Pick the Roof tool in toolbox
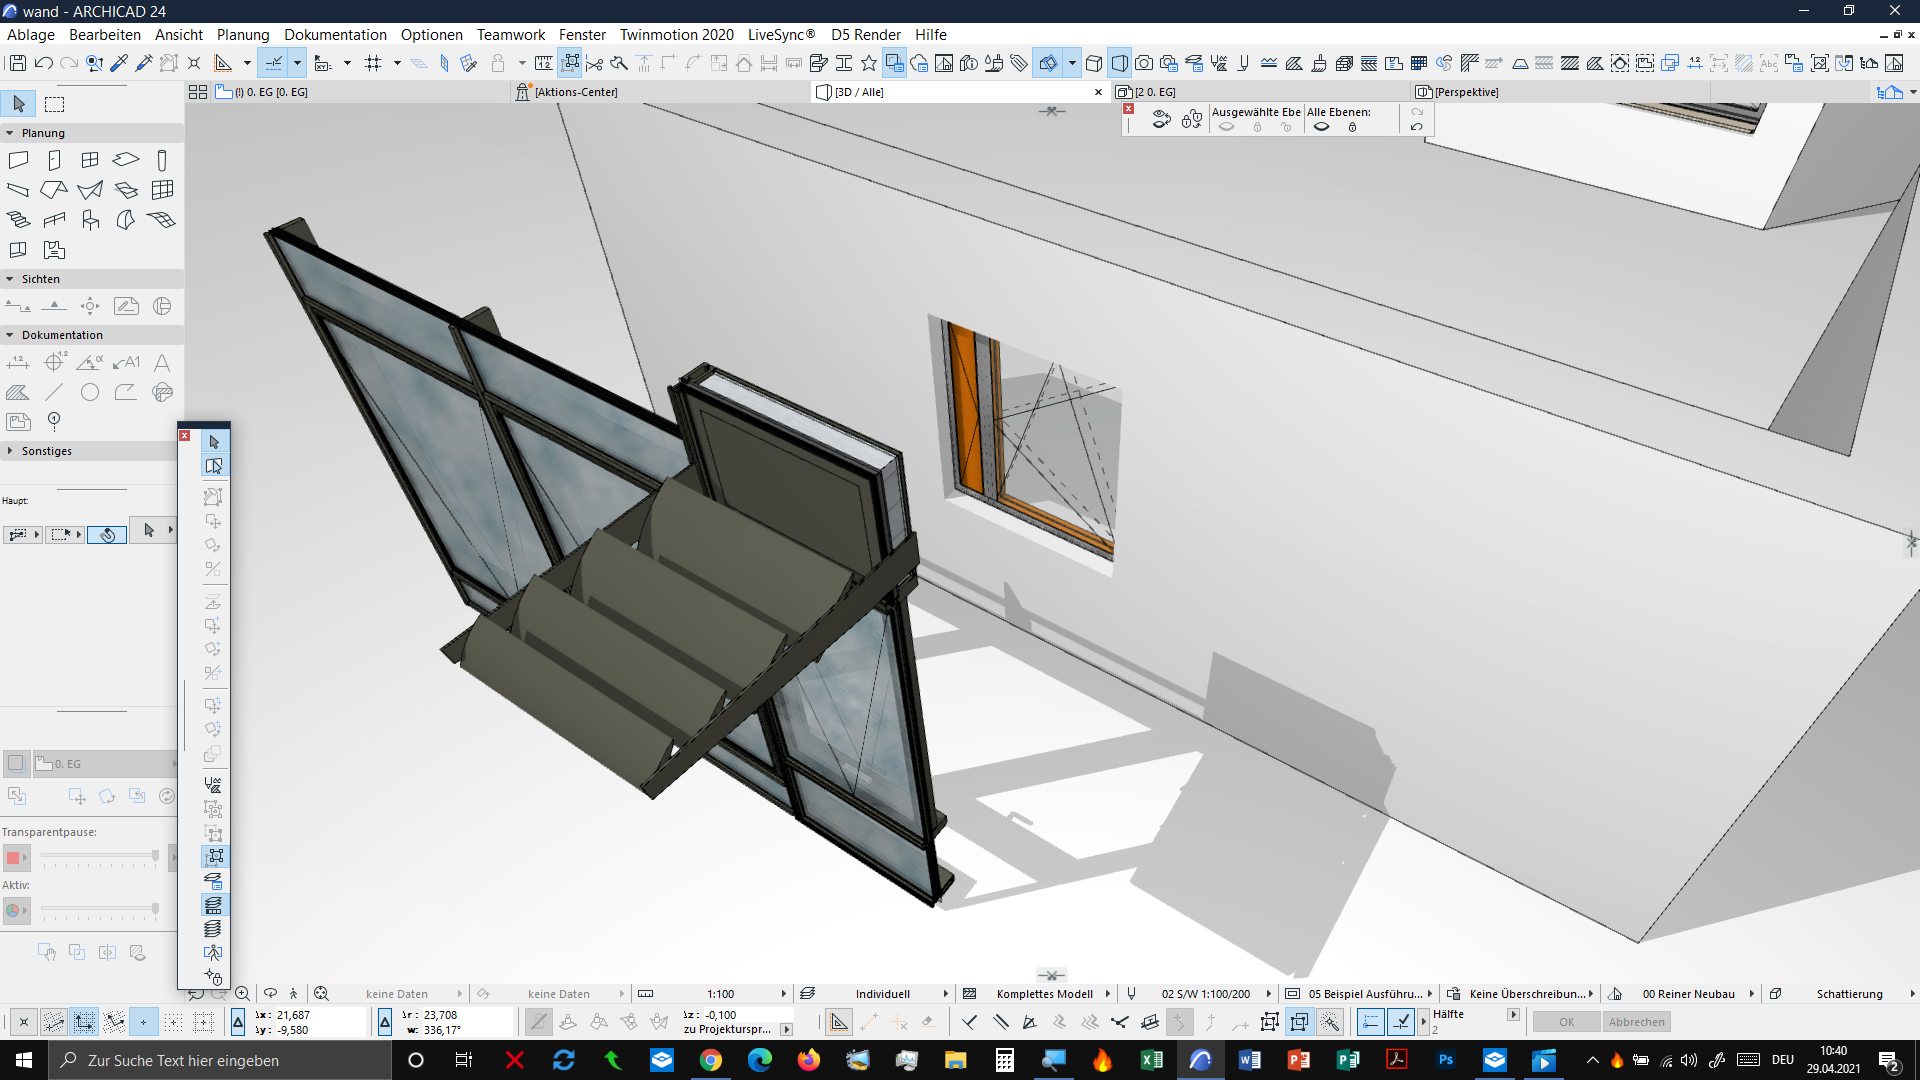 [54, 190]
